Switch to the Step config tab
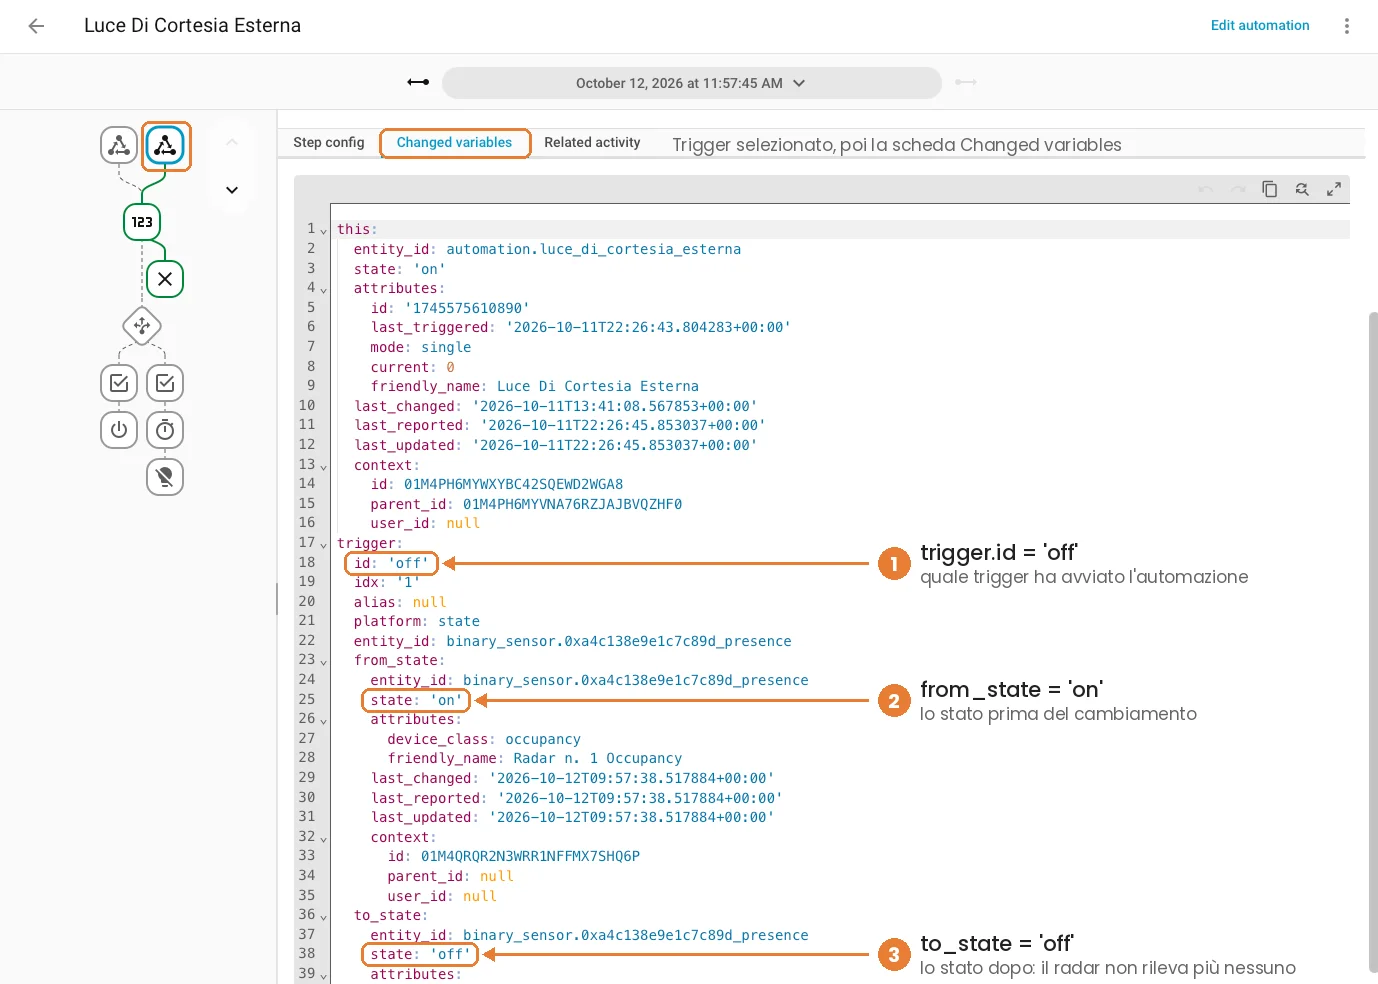The width and height of the screenshot is (1378, 984). pos(329,143)
